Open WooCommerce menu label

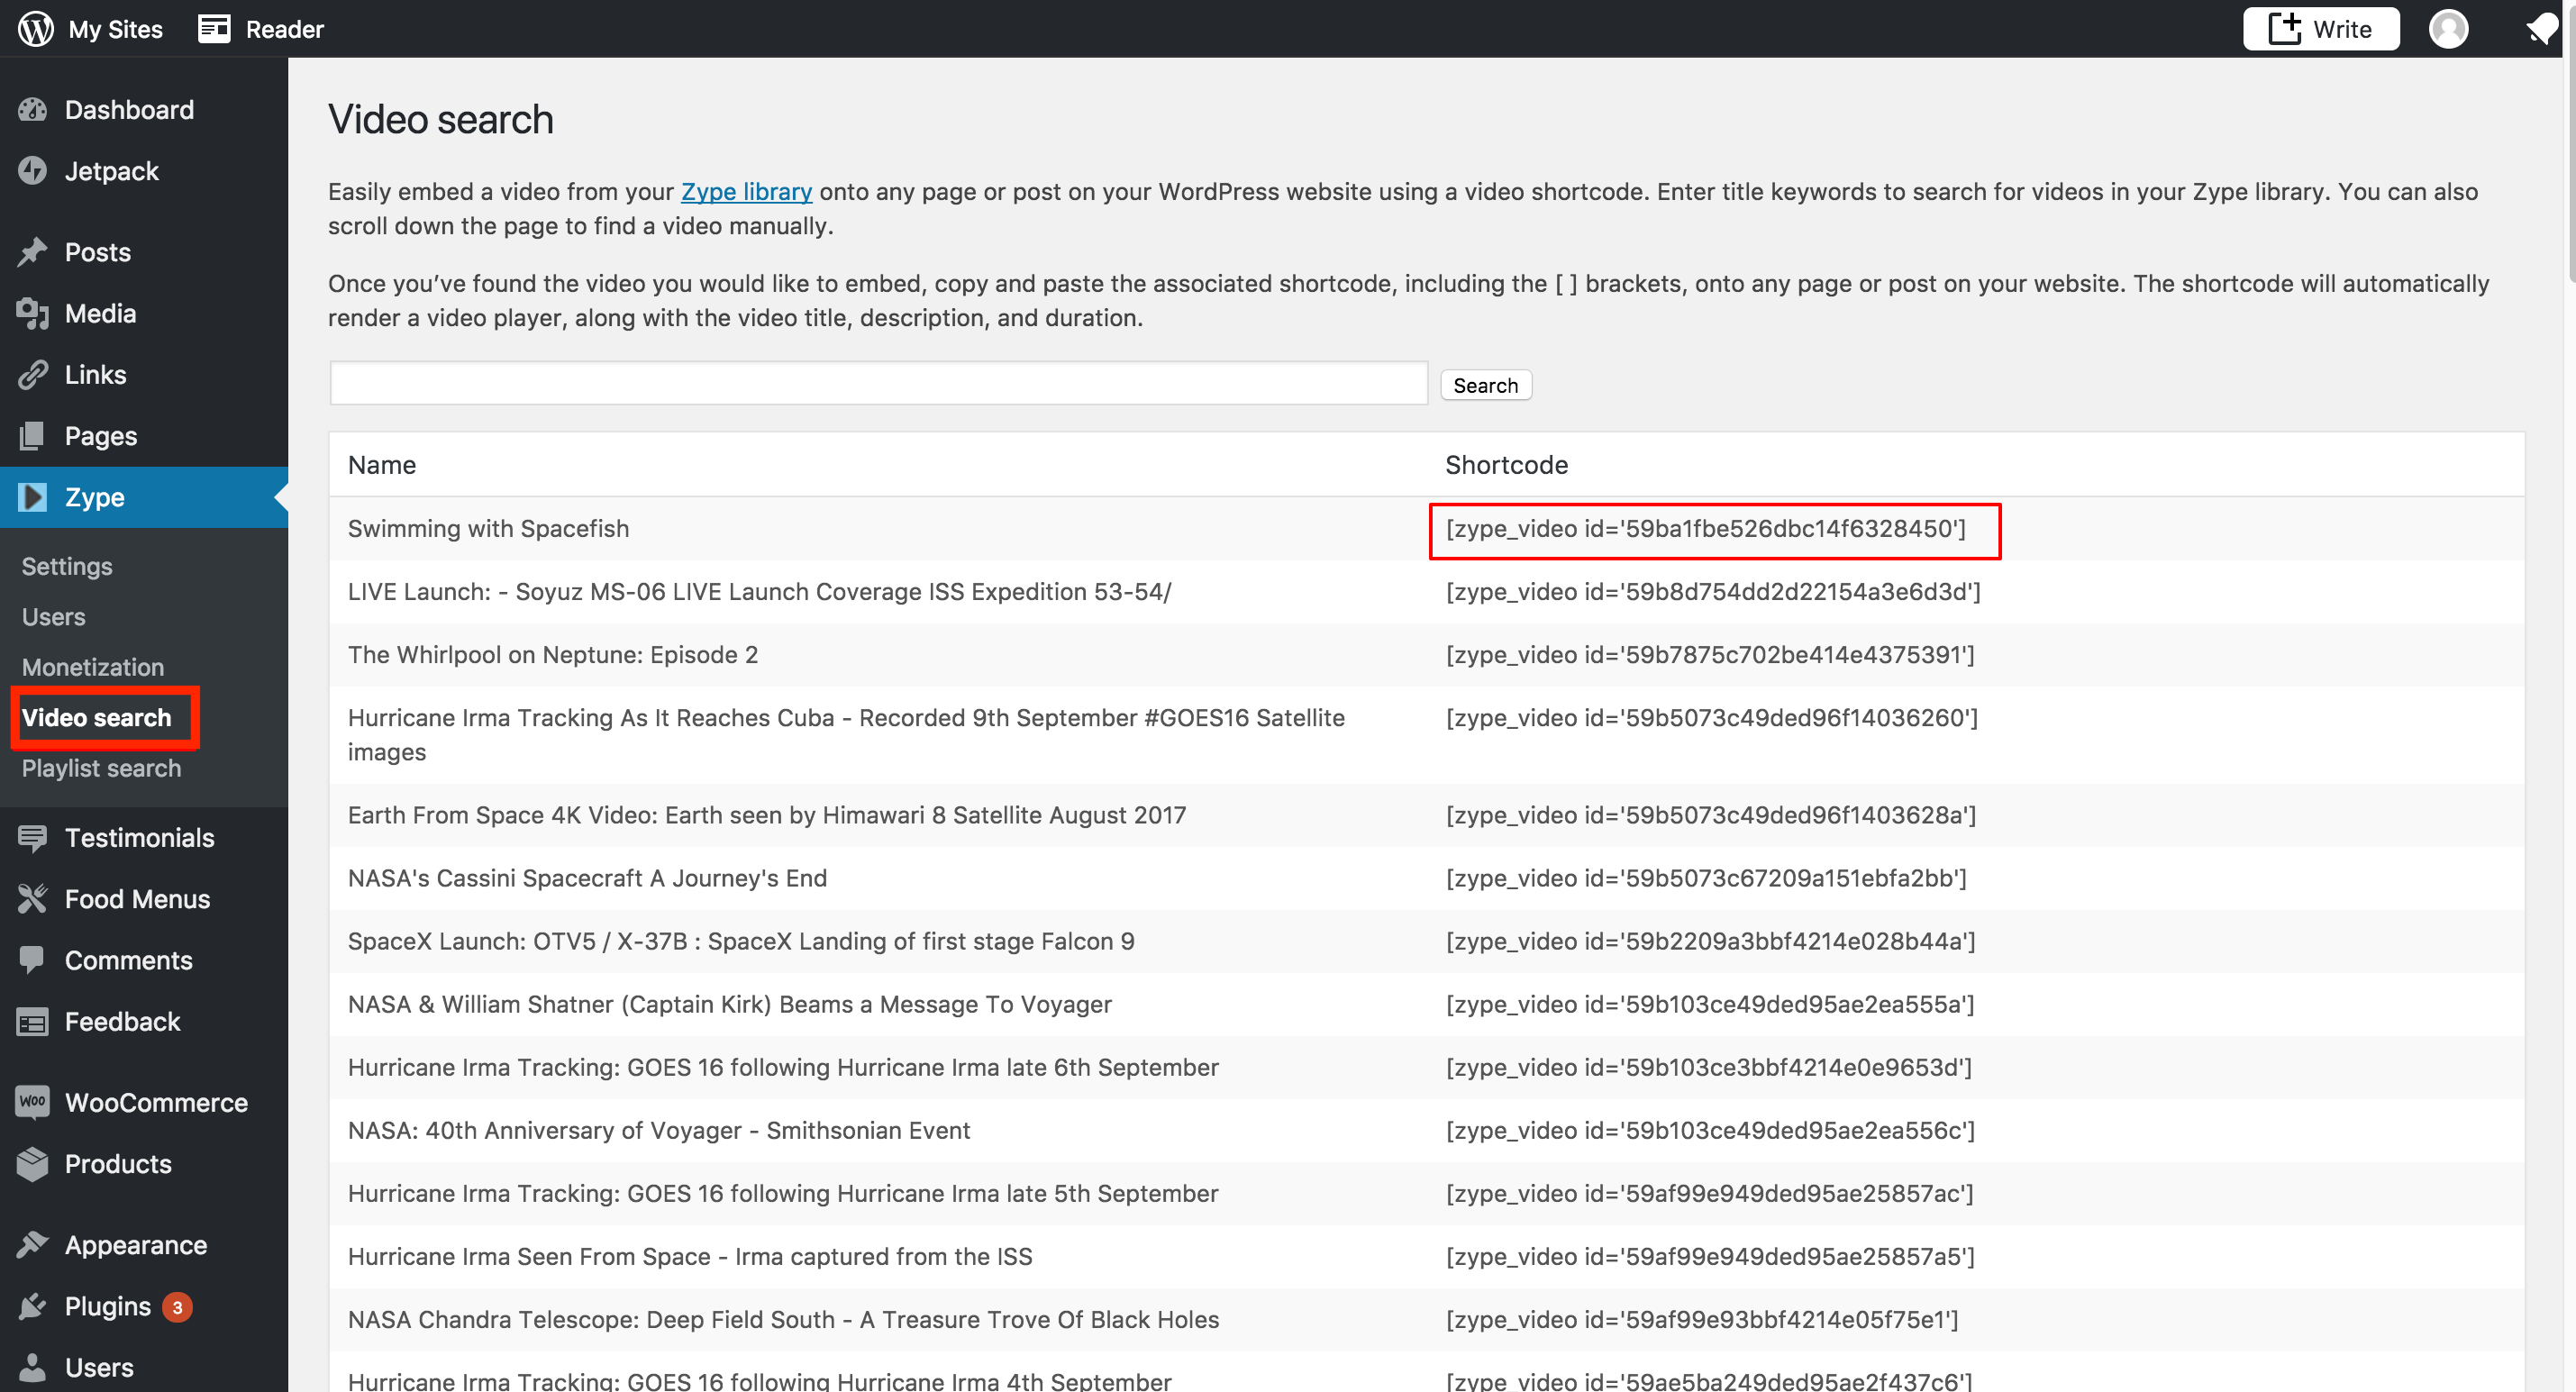156,1102
